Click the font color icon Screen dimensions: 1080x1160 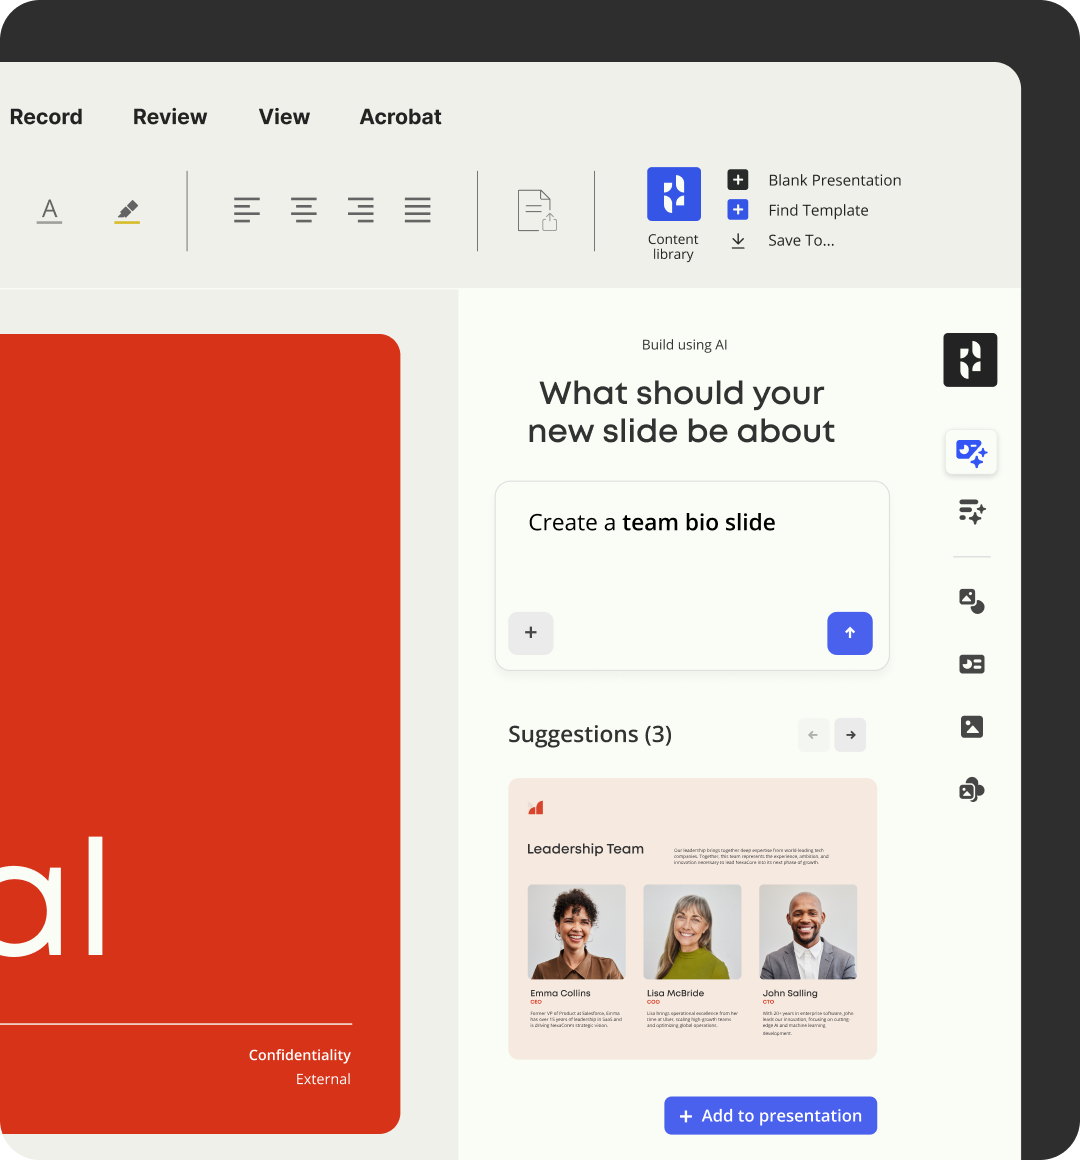point(49,211)
